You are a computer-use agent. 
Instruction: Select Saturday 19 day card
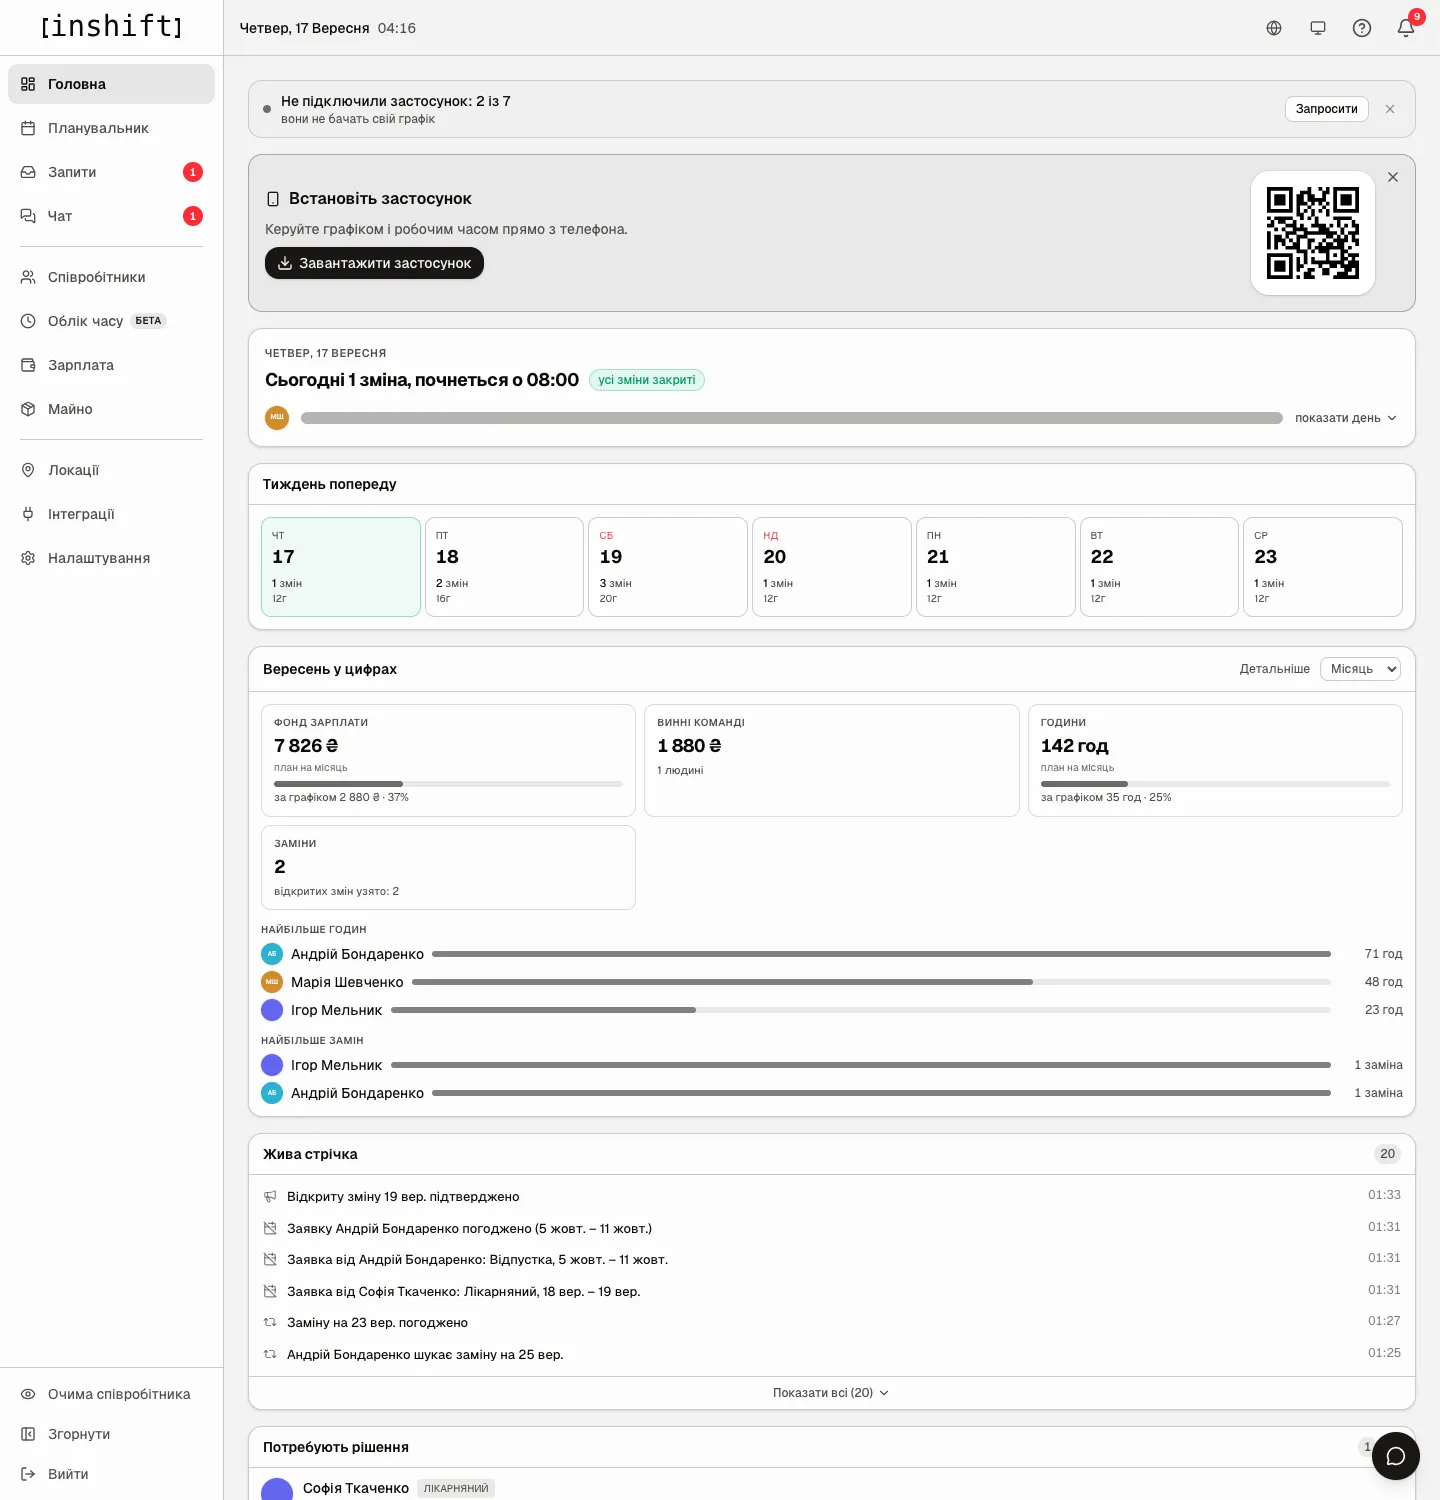(x=668, y=567)
